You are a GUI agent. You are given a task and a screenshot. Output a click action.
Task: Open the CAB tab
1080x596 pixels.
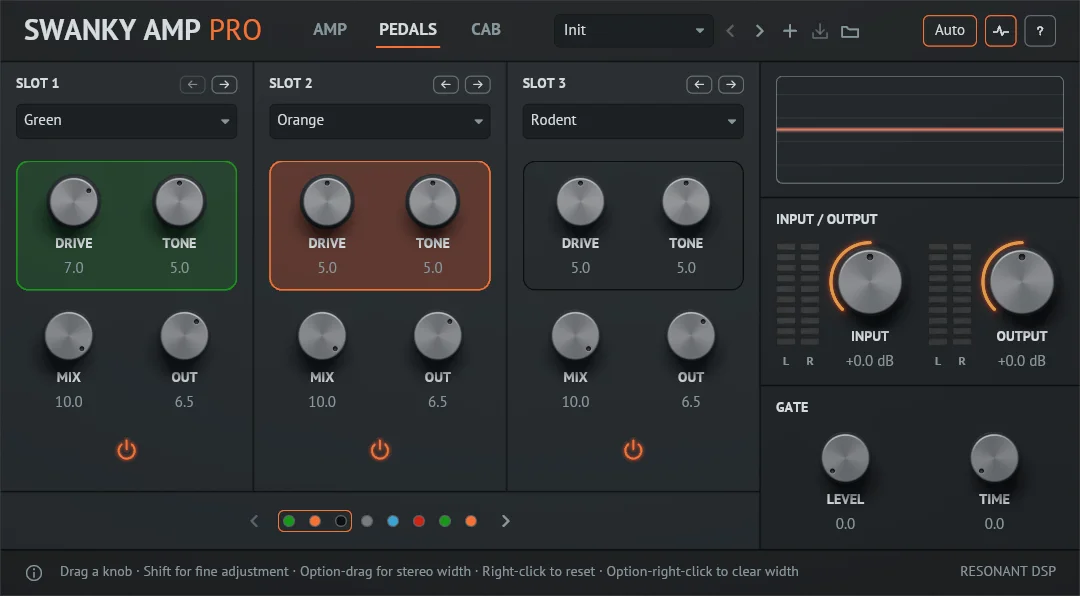coord(486,30)
